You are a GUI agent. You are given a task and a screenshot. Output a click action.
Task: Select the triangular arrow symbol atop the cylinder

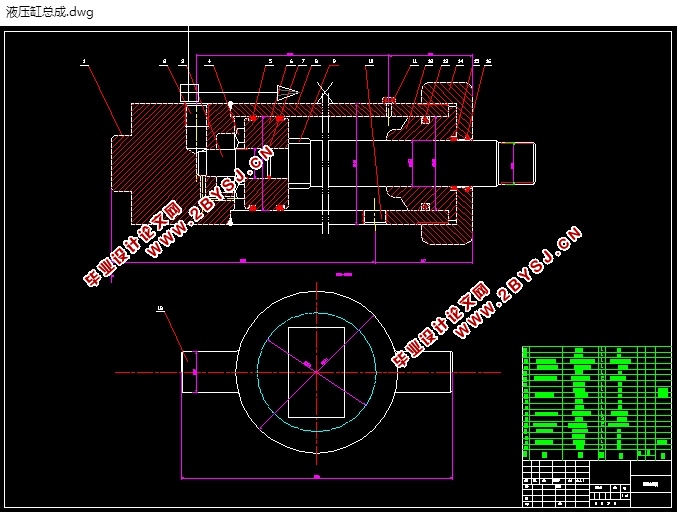(x=285, y=93)
